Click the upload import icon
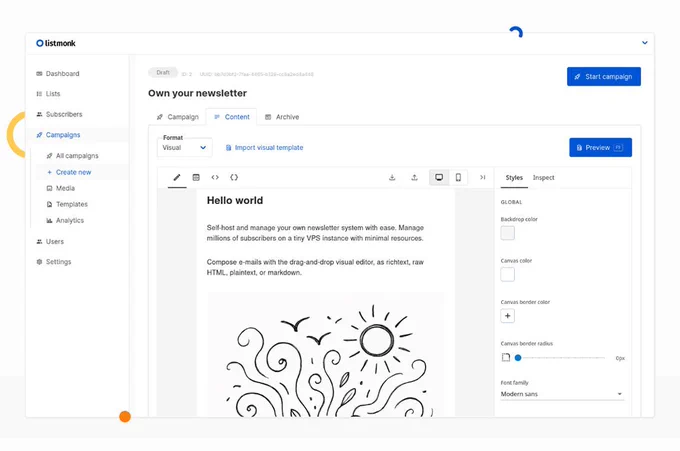 [415, 177]
